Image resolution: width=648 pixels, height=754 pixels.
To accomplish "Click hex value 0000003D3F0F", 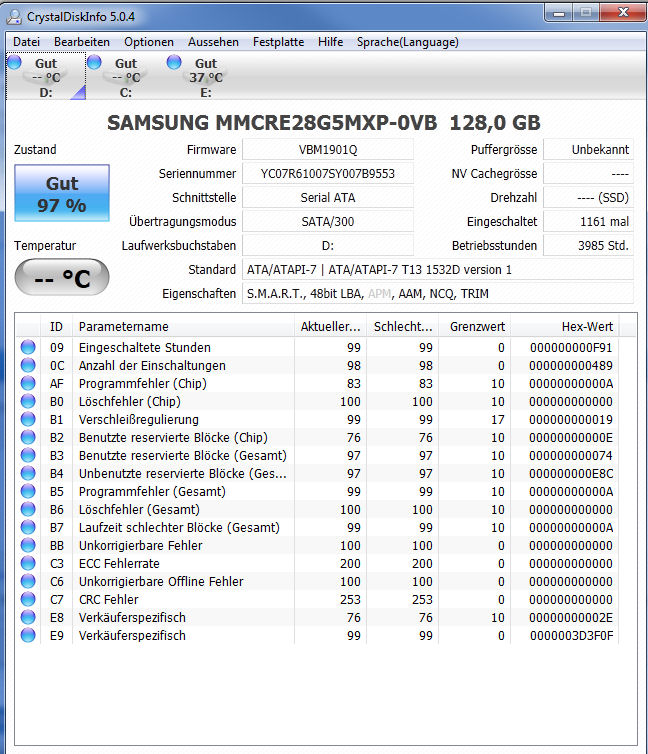I will click(572, 636).
